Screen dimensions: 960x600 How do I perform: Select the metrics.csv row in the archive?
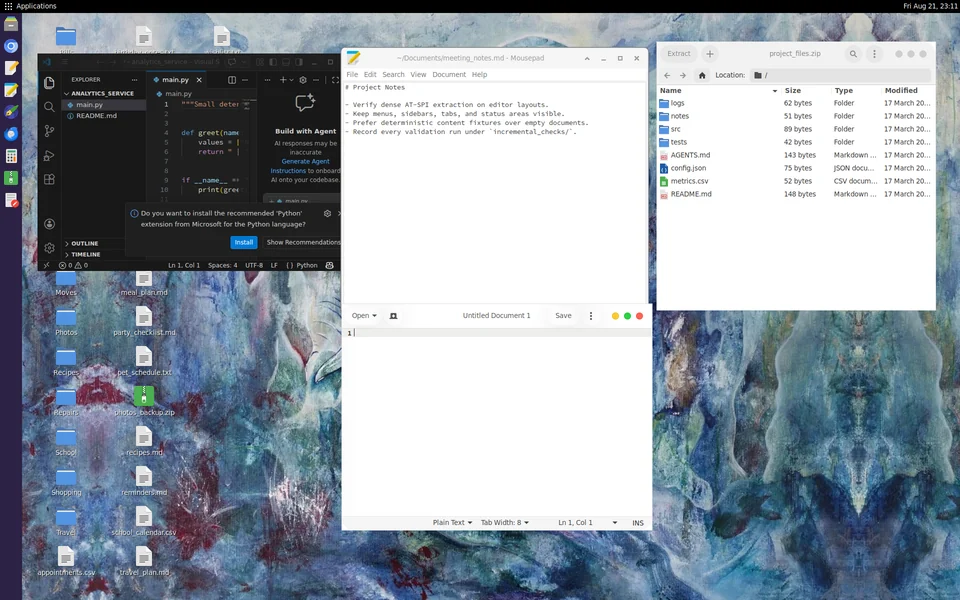796,181
